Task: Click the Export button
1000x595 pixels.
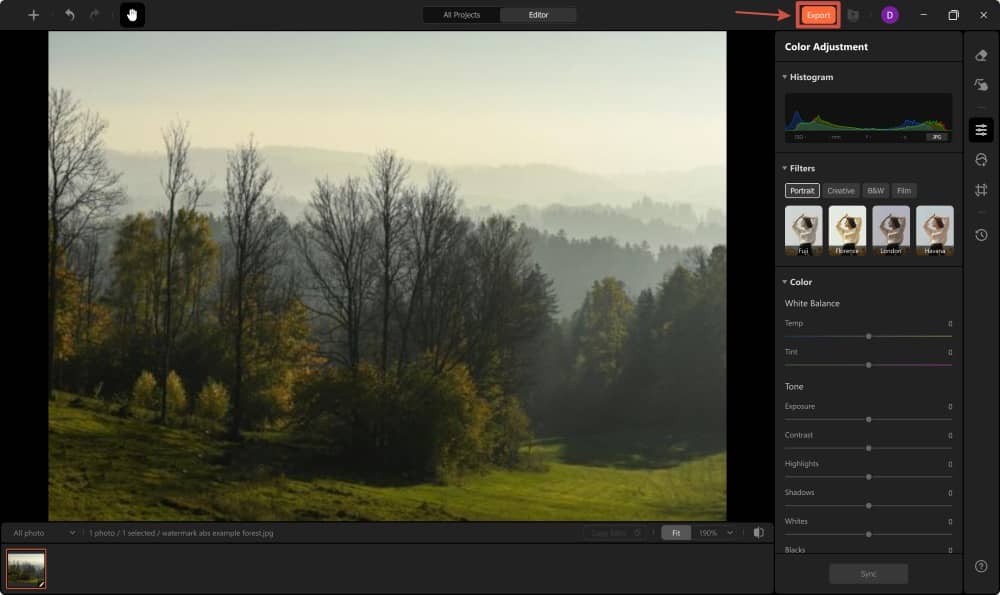Action: (817, 15)
